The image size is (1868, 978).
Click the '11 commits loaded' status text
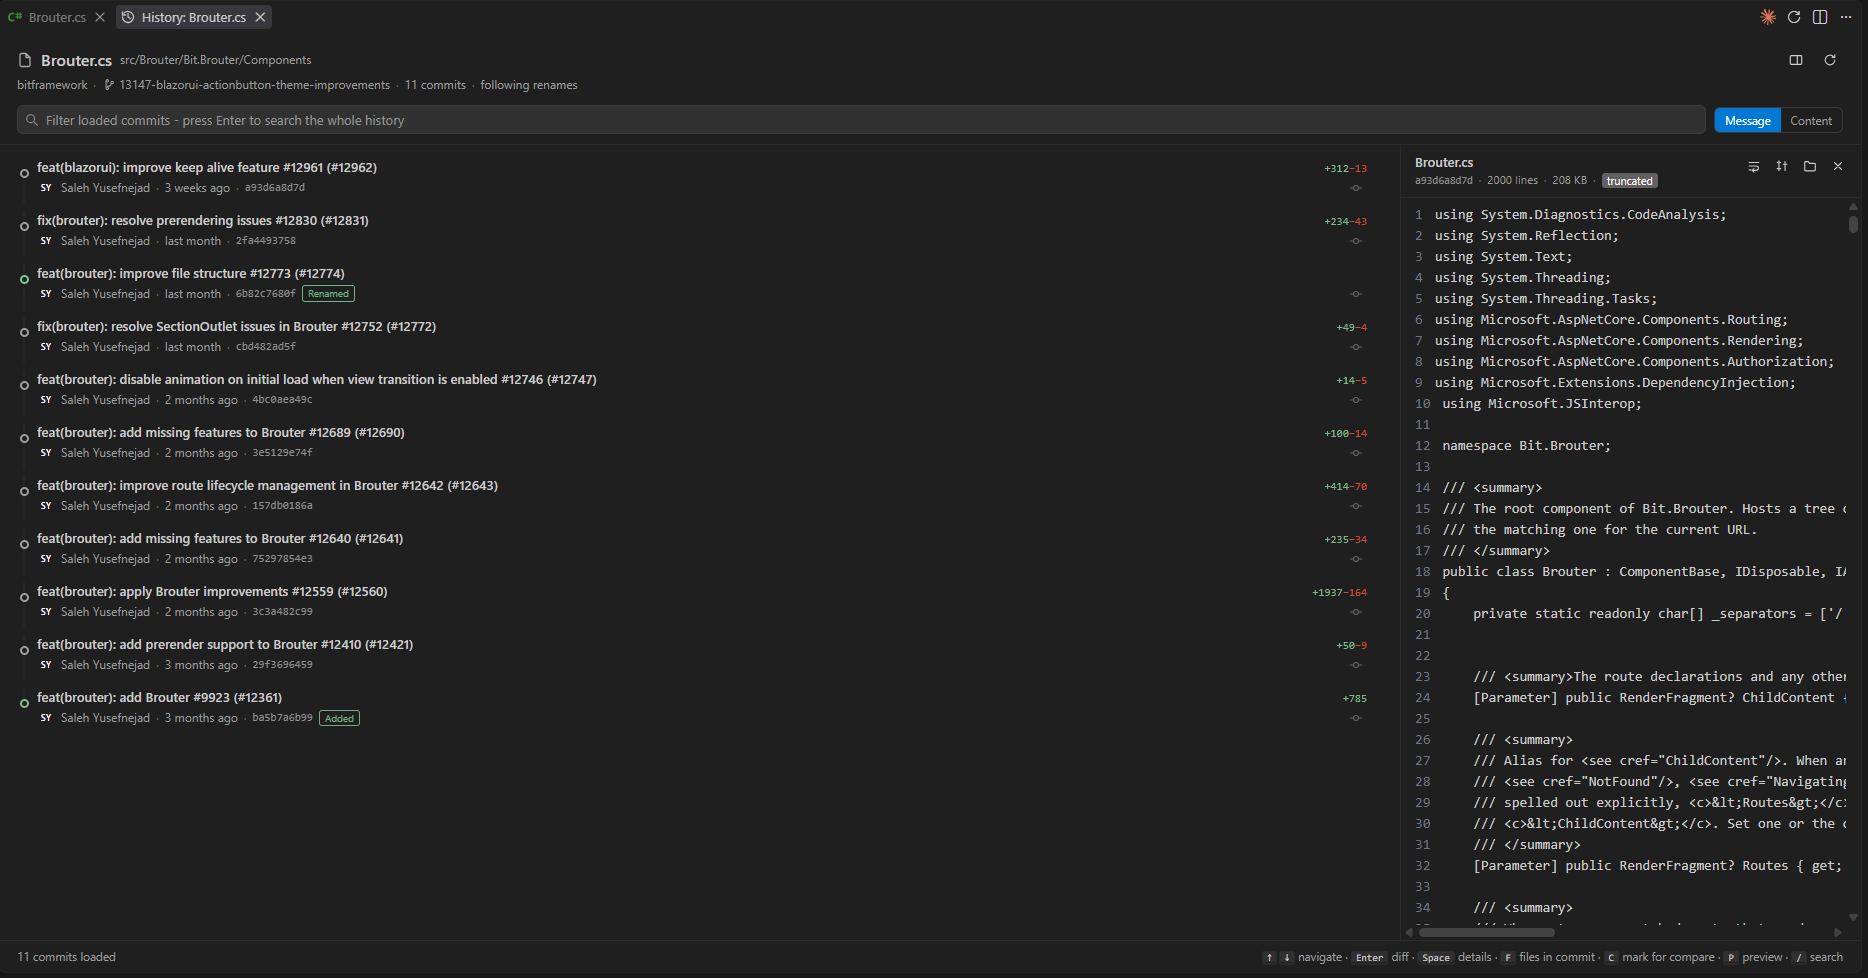pyautogui.click(x=66, y=957)
